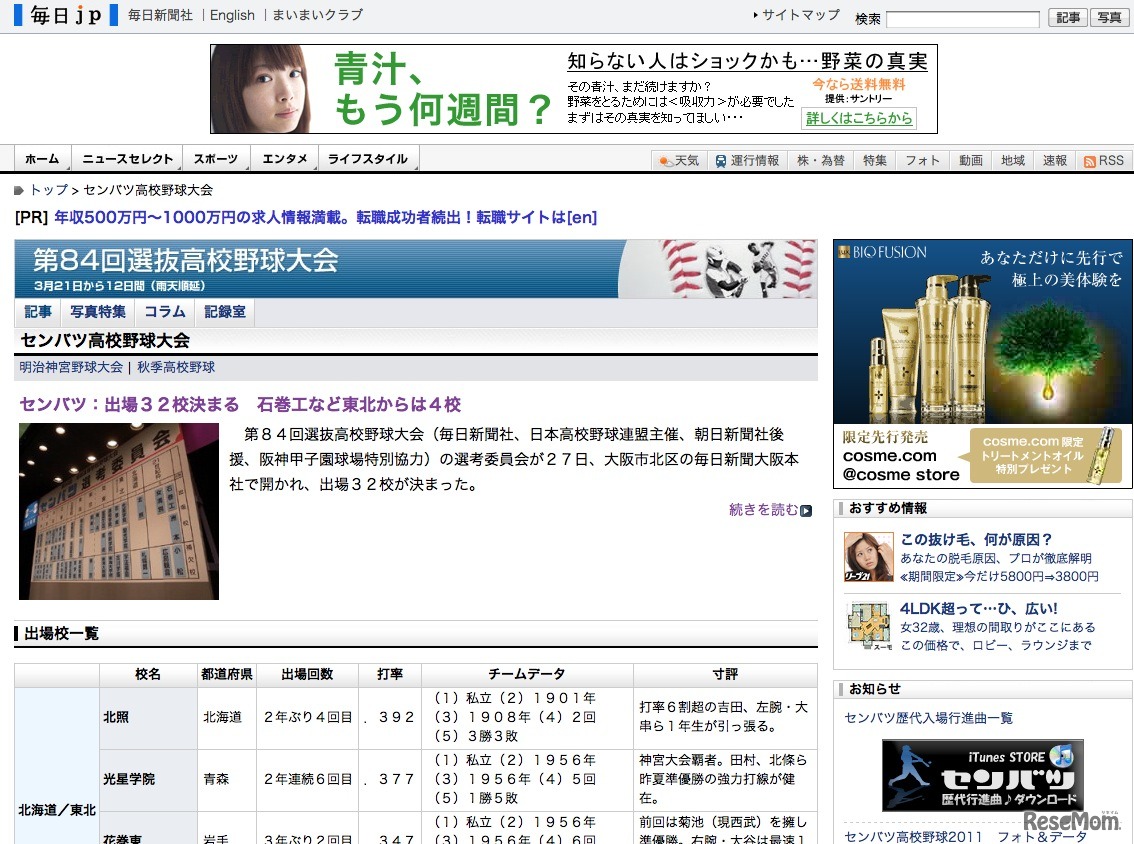Open 速報 in the secondary nav
Screen dimensions: 1134x844
pos(1054,161)
